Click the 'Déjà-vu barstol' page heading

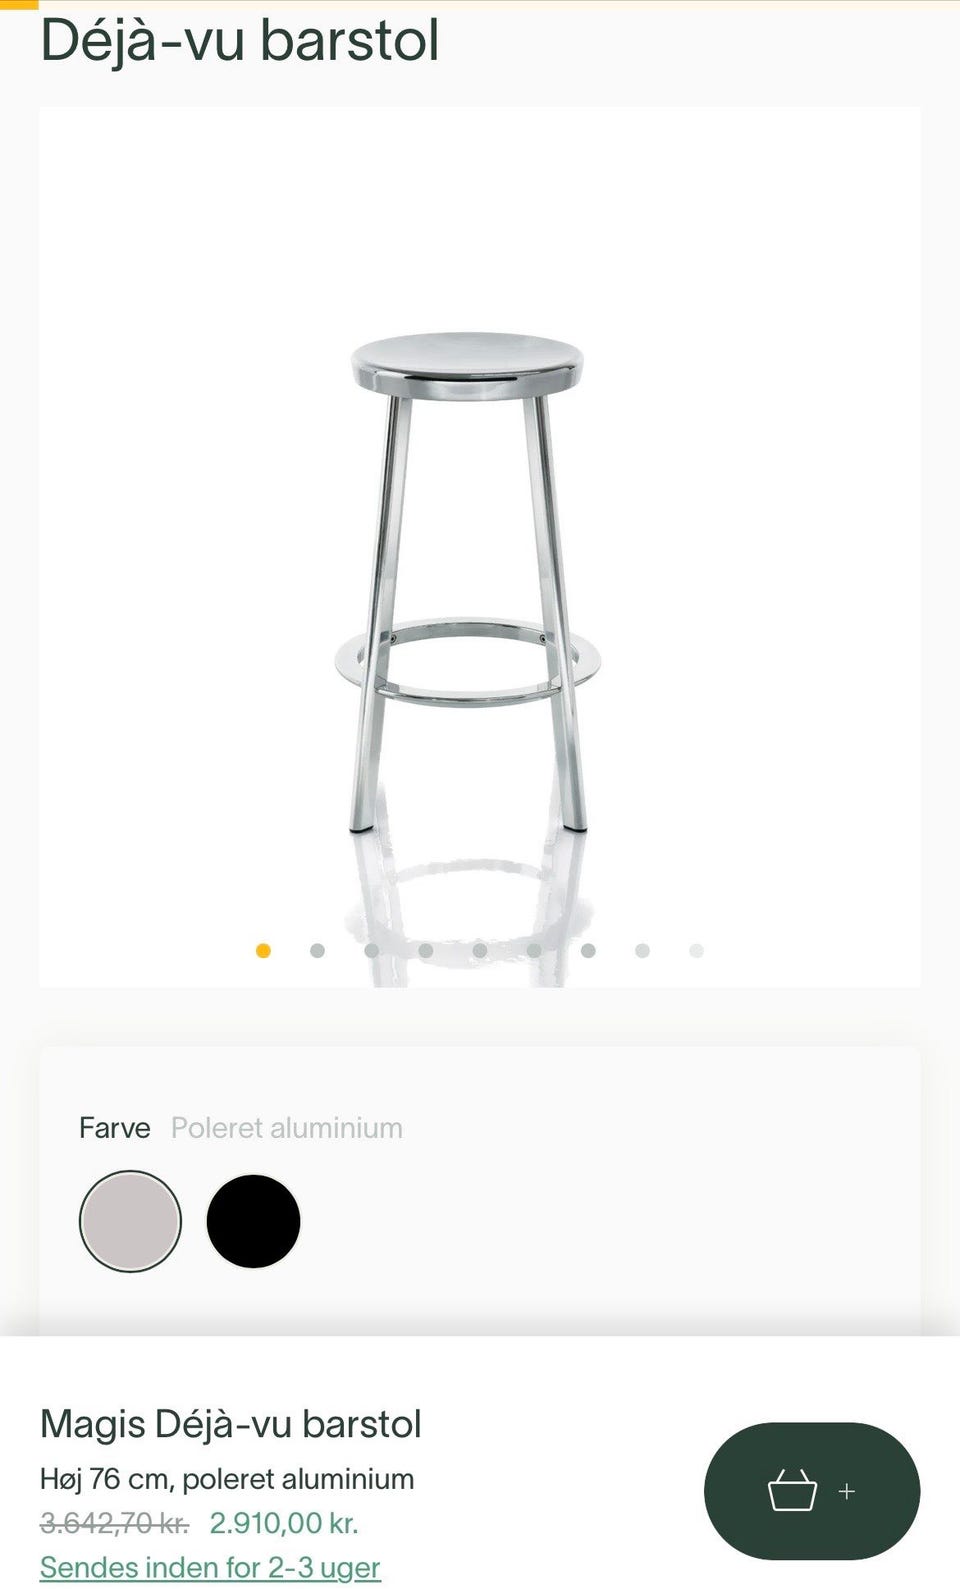click(x=240, y=42)
